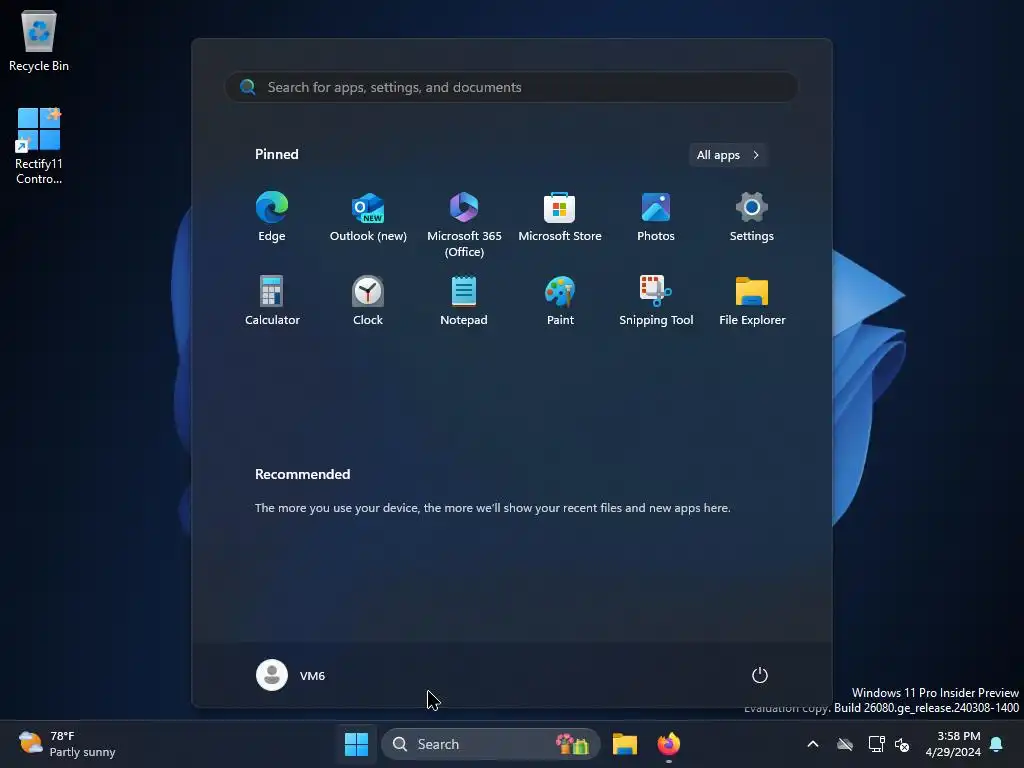Screen dimensions: 1024x768
Task: Open the Edge pinned app
Action: click(272, 217)
